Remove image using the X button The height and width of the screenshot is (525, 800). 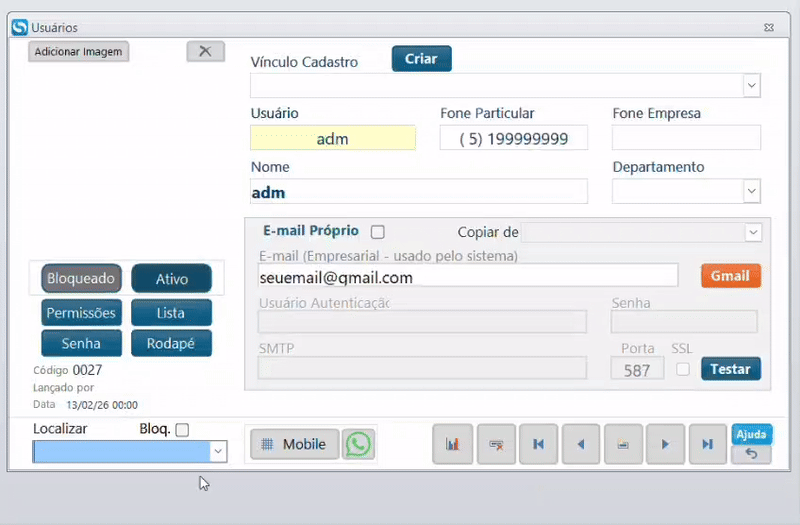205,51
